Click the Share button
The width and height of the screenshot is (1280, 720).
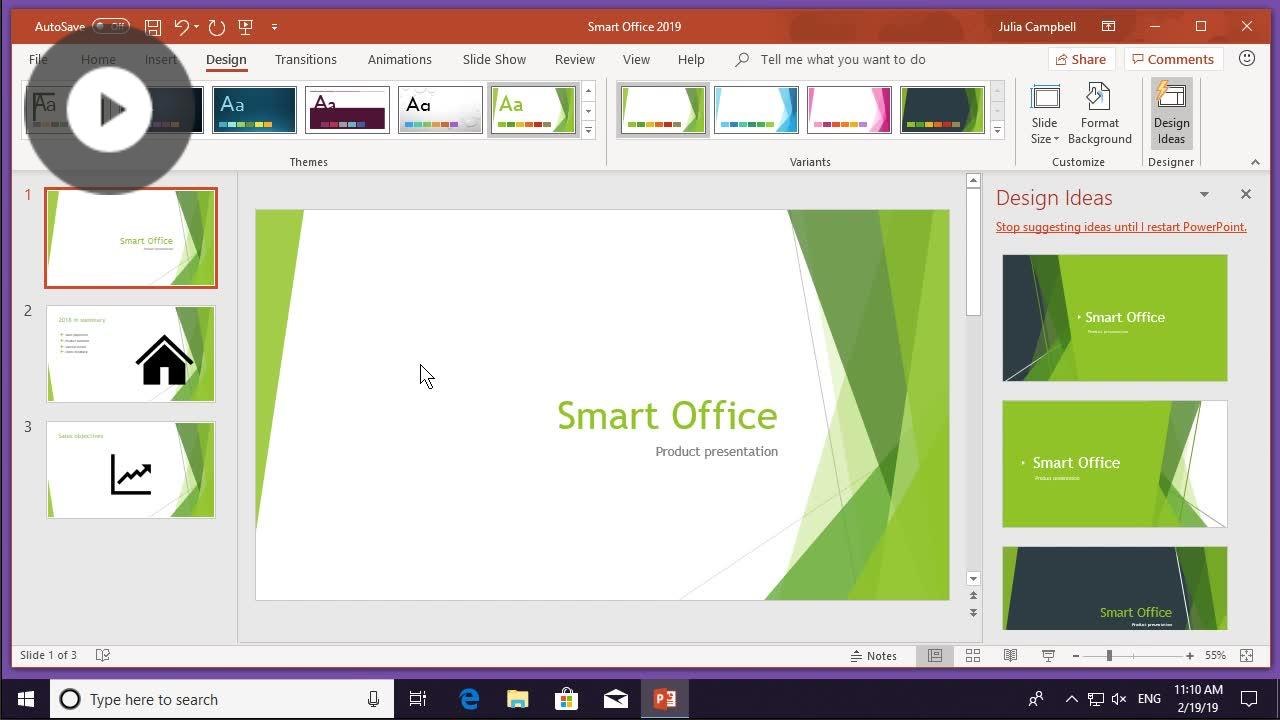click(1079, 60)
